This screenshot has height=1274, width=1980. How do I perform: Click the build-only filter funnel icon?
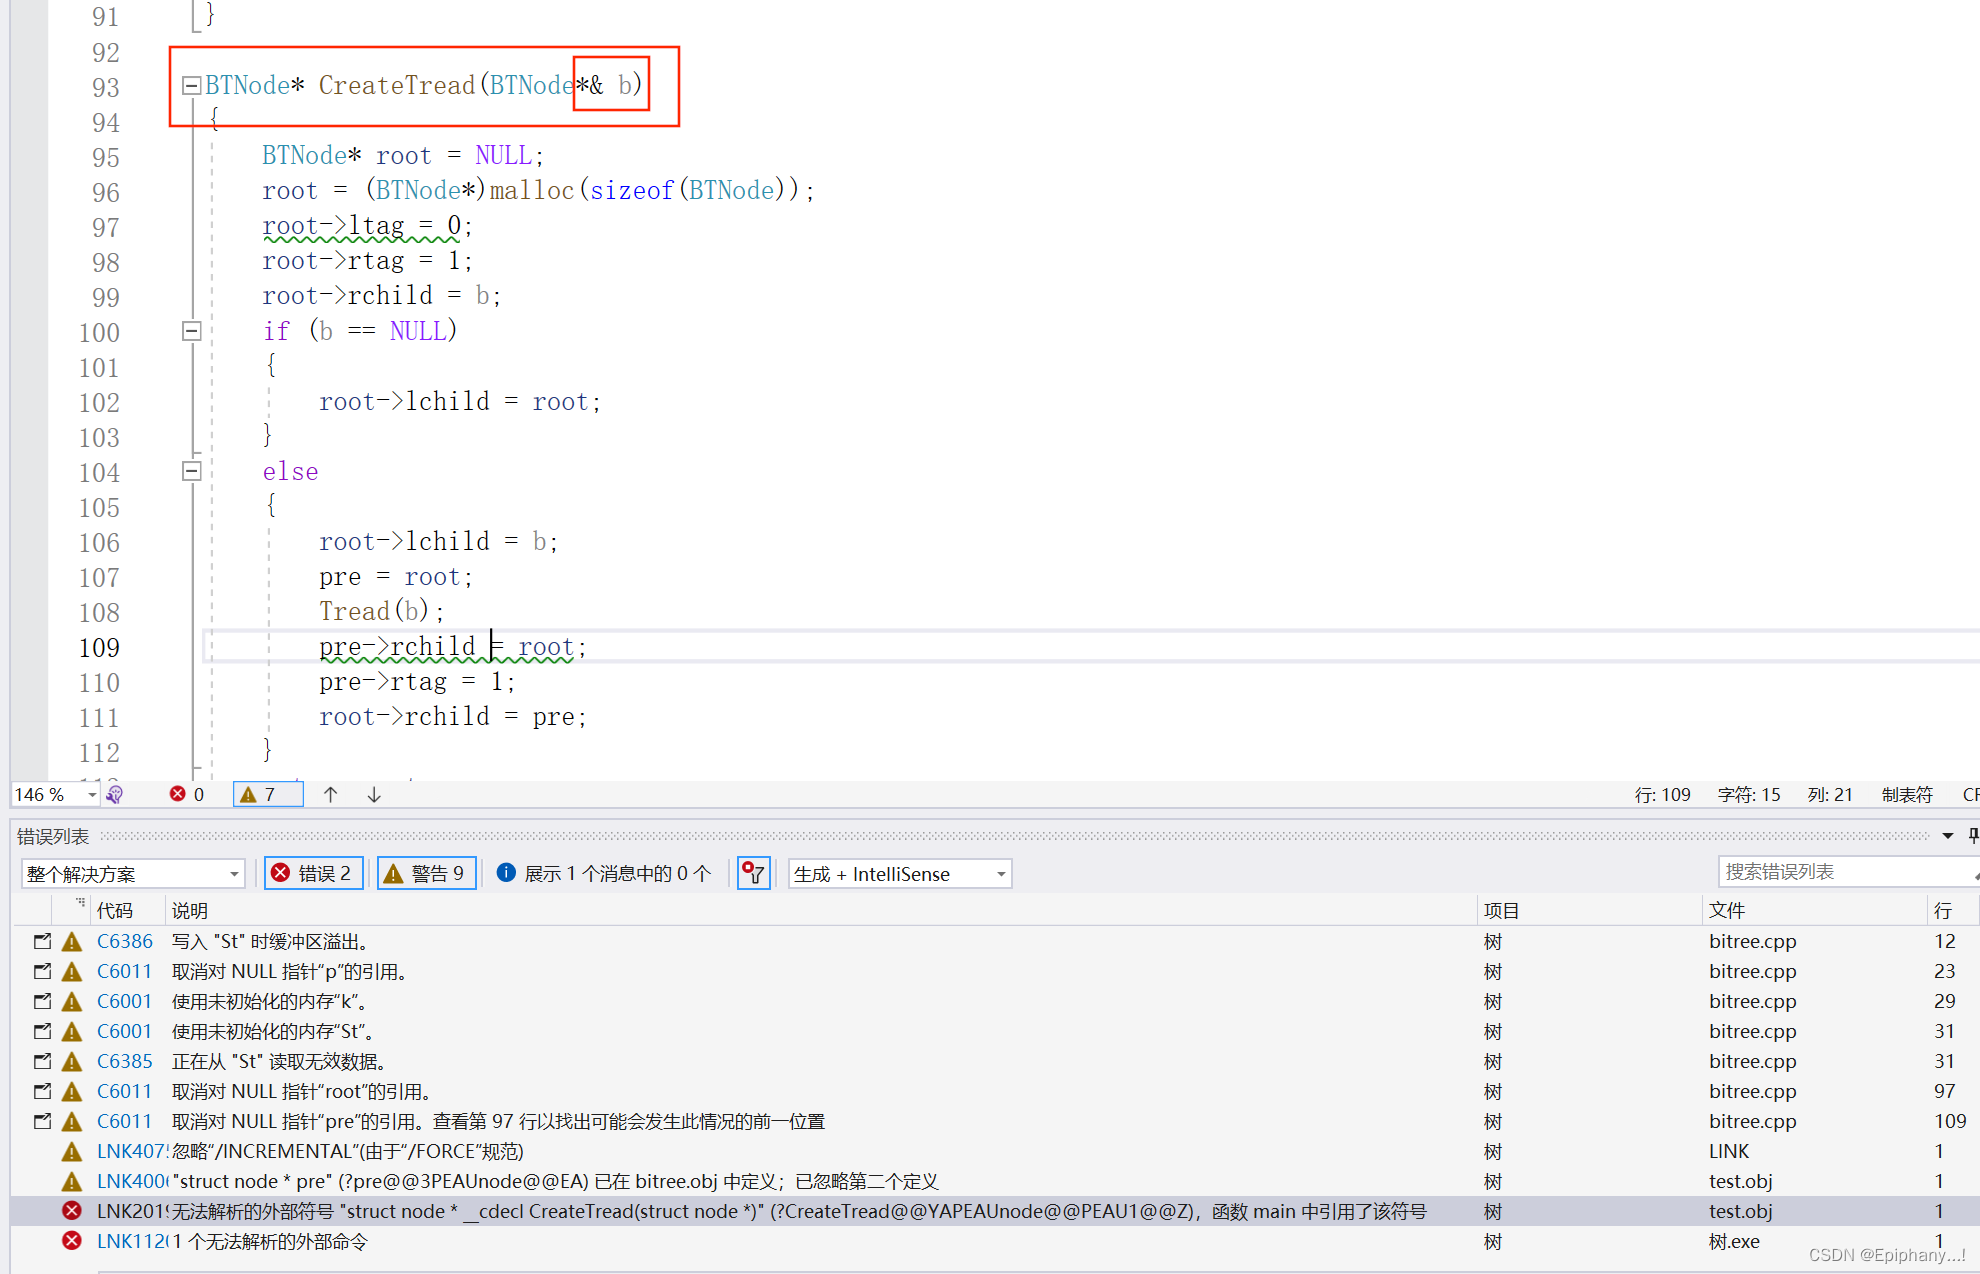[753, 874]
